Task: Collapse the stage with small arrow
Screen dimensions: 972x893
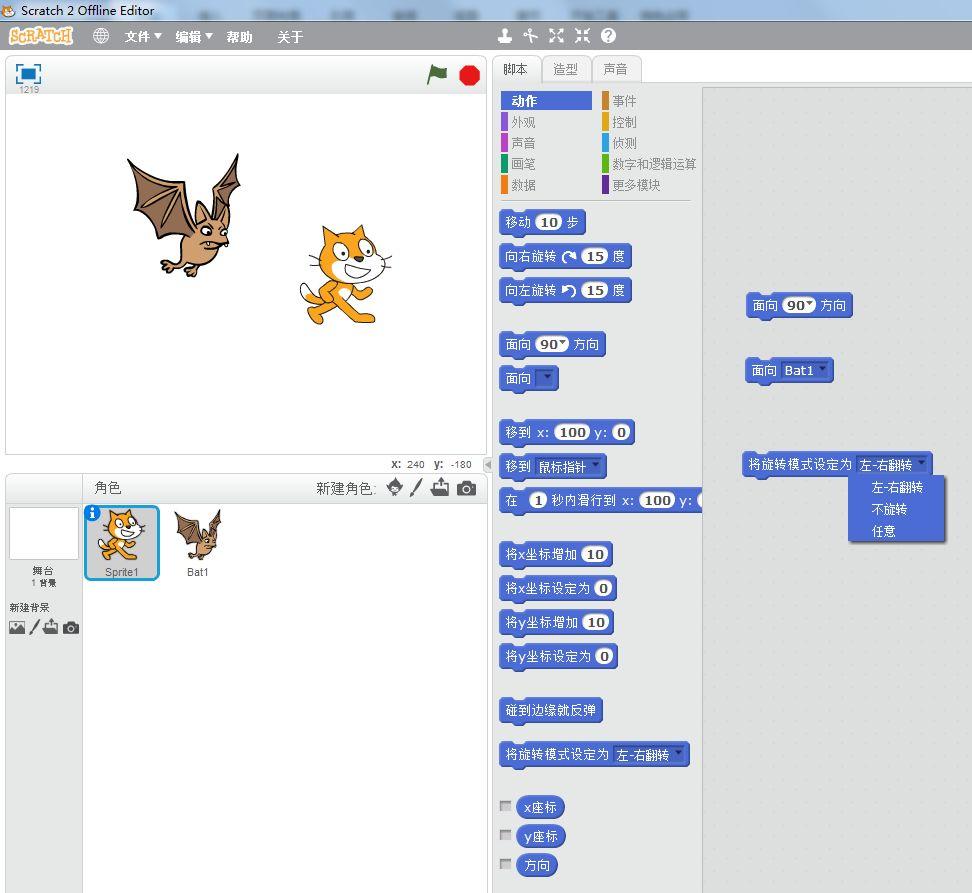Action: [488, 464]
